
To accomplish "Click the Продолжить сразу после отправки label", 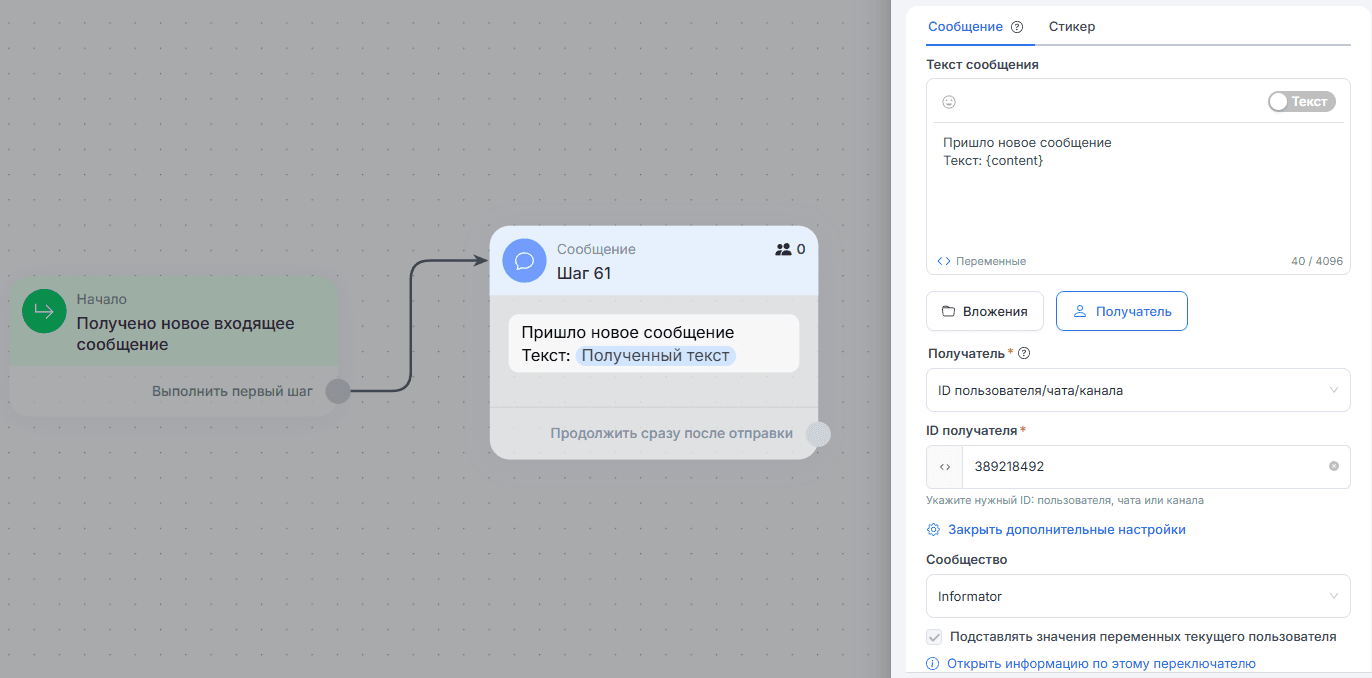I will (671, 433).
